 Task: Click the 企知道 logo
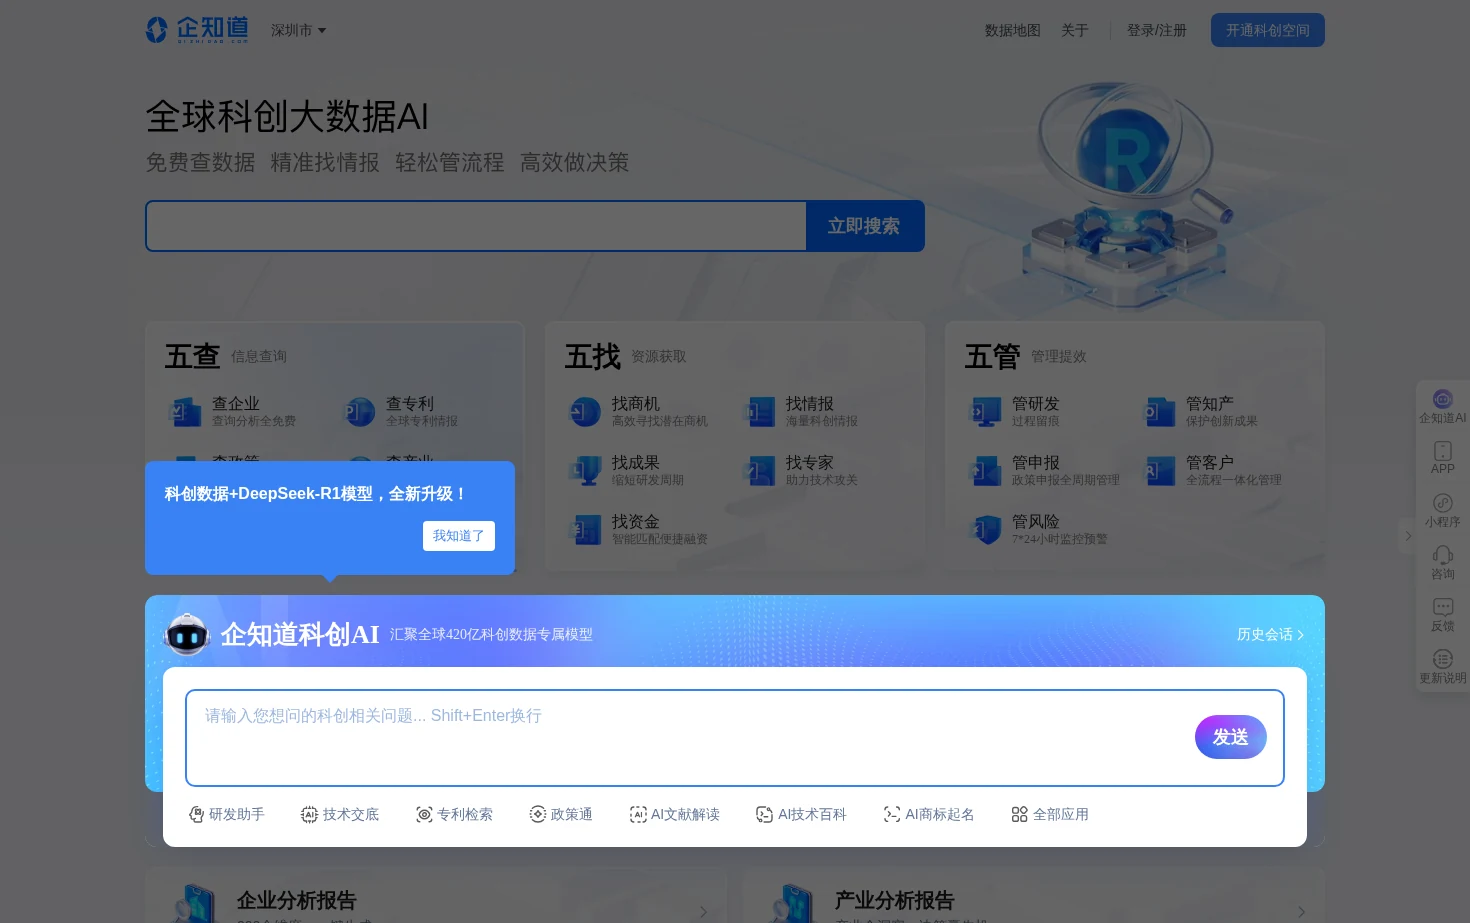point(197,30)
